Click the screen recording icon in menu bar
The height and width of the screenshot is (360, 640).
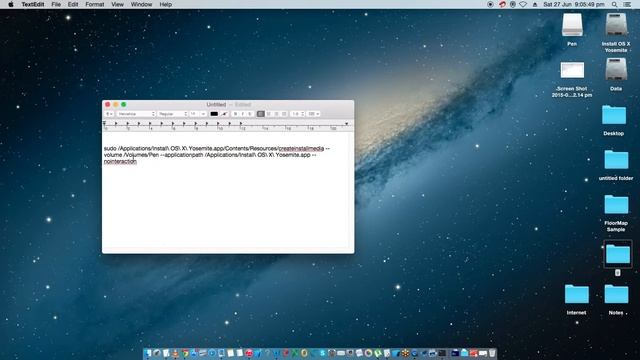tap(490, 4)
